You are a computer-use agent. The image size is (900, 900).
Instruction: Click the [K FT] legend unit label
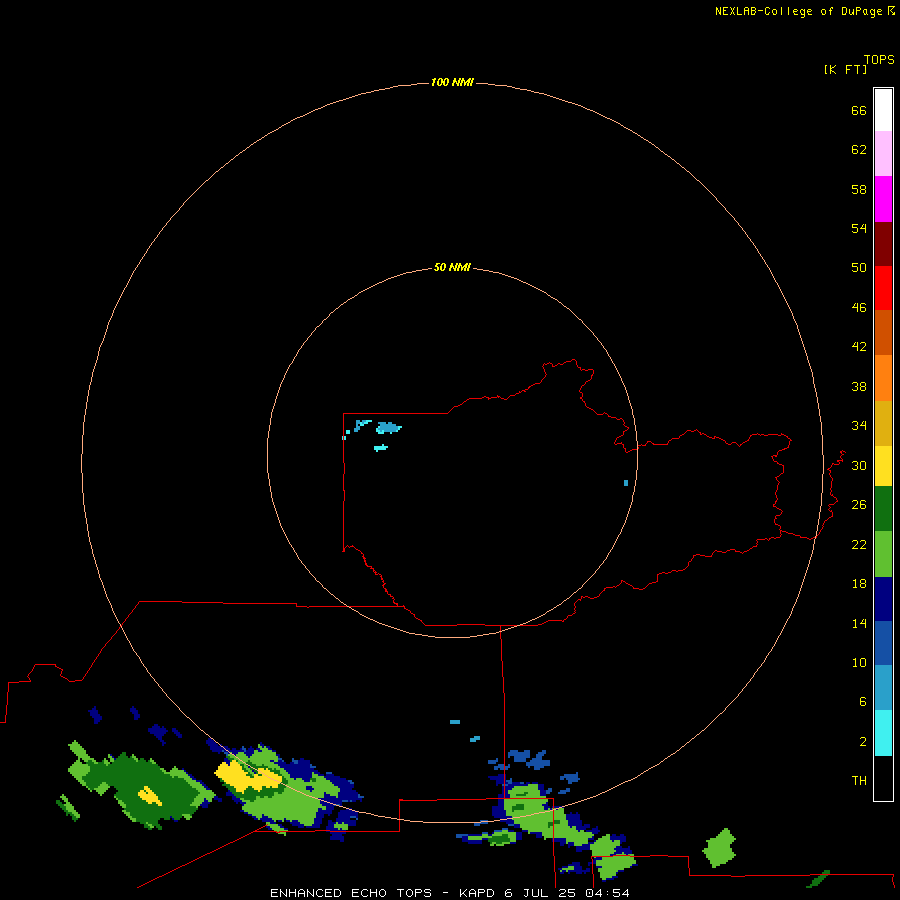click(845, 69)
